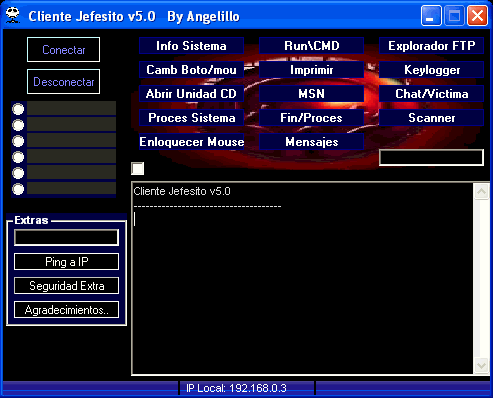
Task: Select the fourth radio button in the list
Action: coord(18,157)
